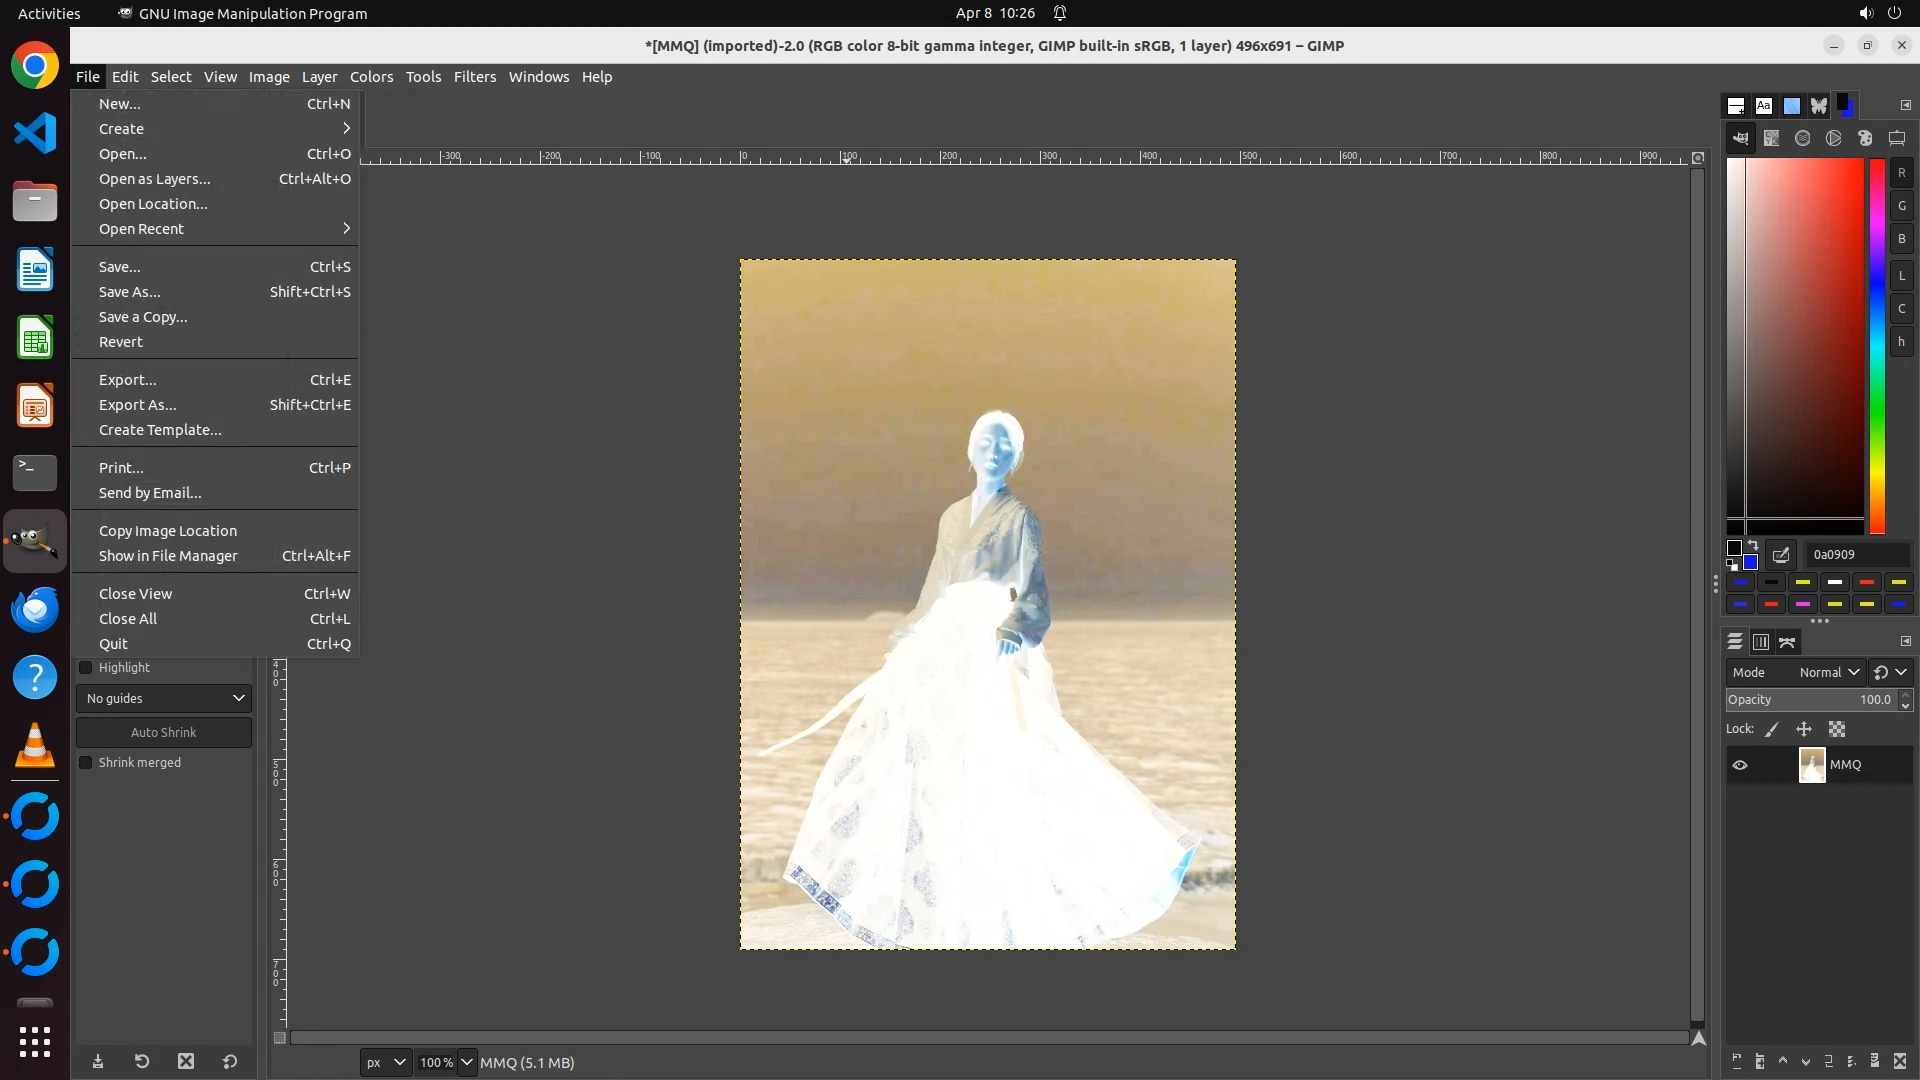Click the color picker eyedropper icon
Image resolution: width=1920 pixels, height=1080 pixels.
(x=1781, y=555)
